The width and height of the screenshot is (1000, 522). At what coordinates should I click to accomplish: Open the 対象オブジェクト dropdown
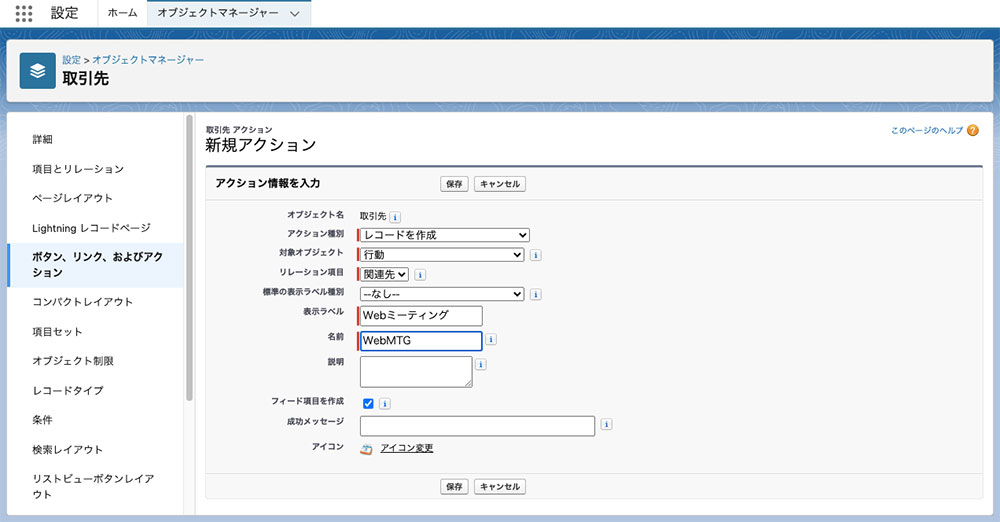click(x=442, y=255)
